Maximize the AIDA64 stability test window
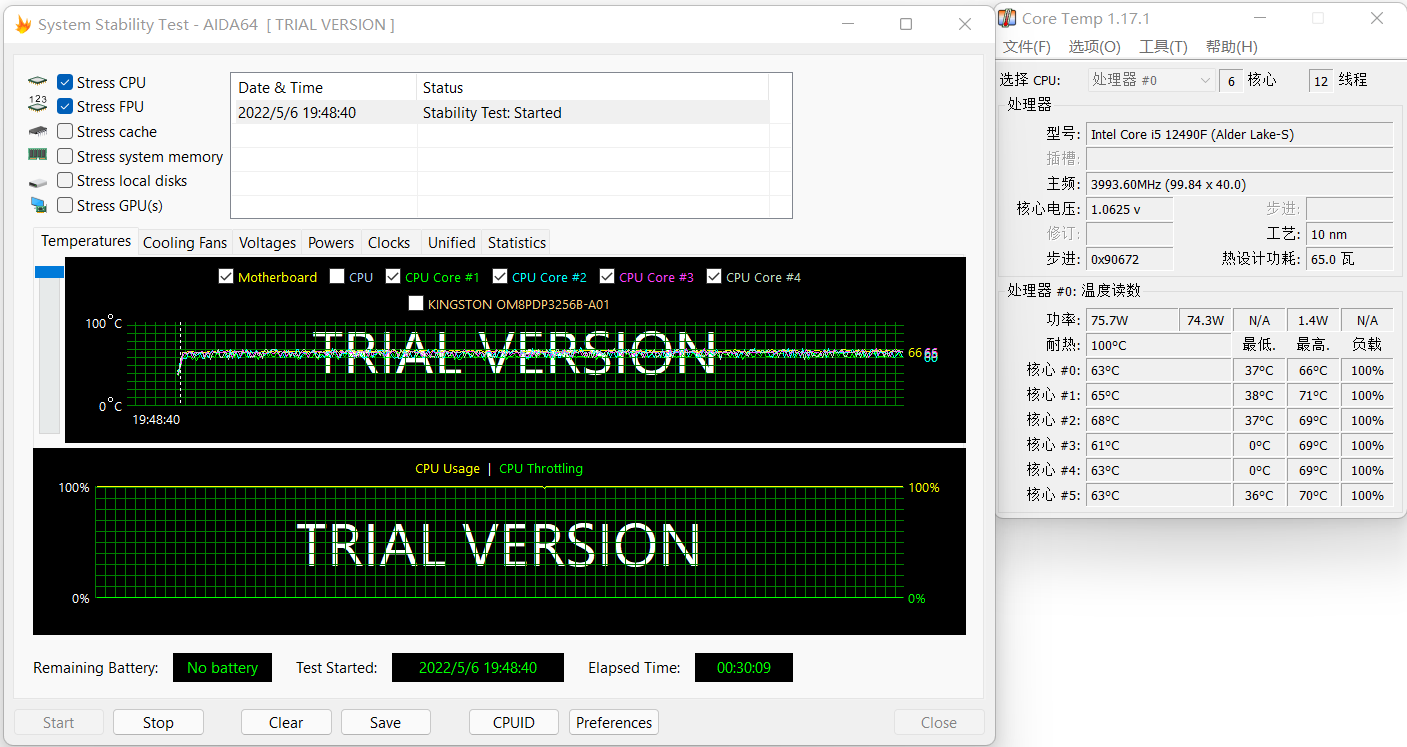Viewport: 1407px width, 747px height. click(x=906, y=25)
